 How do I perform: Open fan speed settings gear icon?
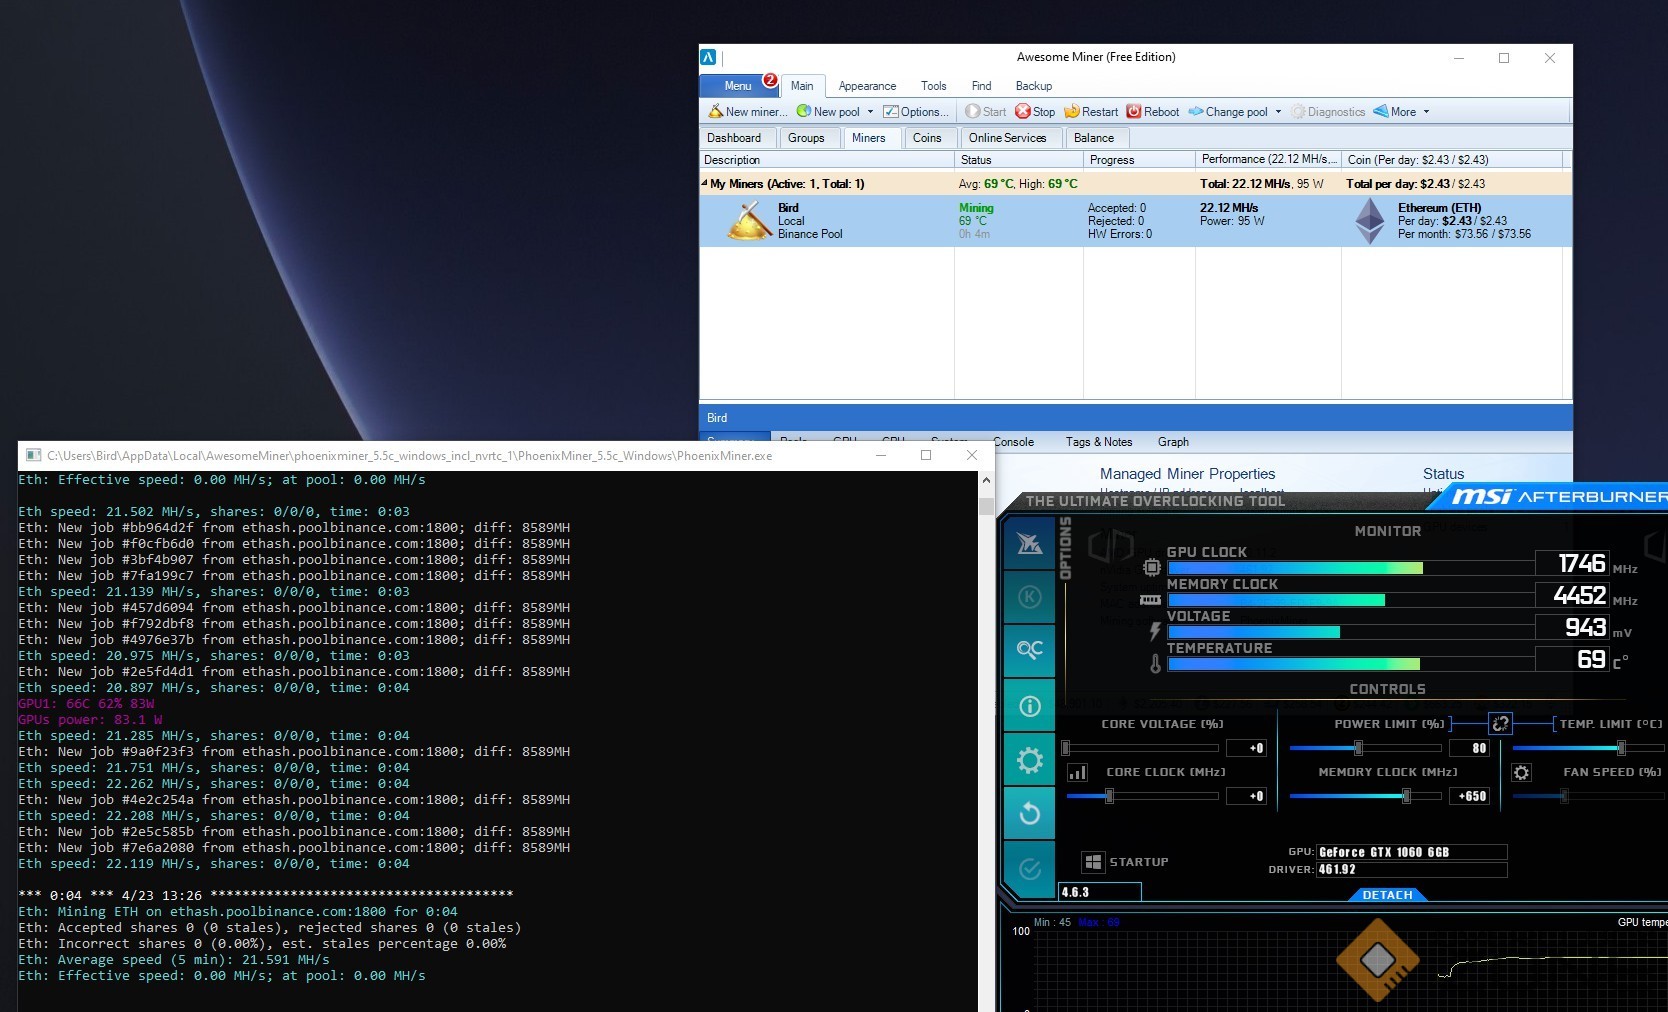click(x=1521, y=772)
